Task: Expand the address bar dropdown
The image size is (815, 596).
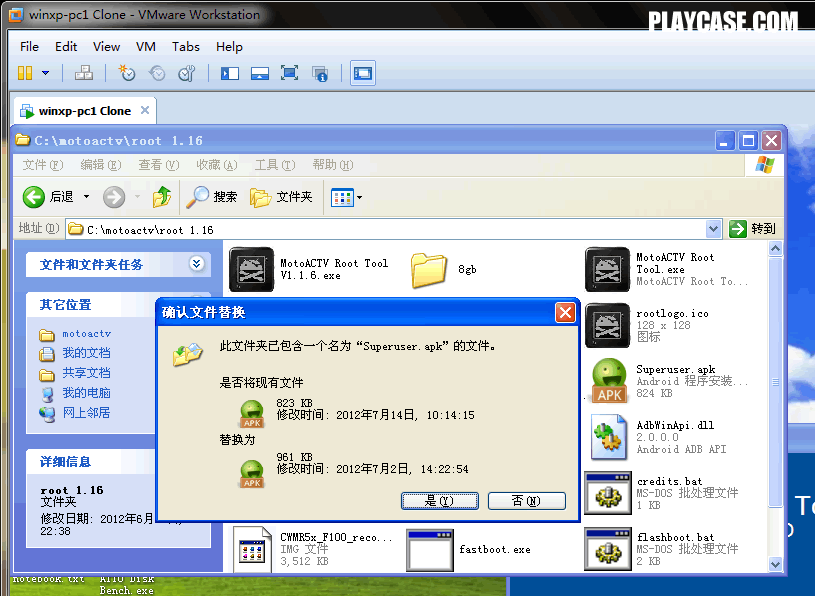Action: 713,229
